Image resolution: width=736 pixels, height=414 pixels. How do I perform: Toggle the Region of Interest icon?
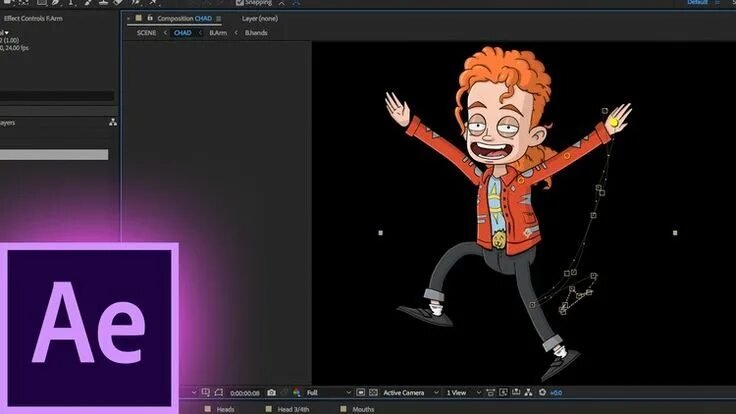pos(360,392)
